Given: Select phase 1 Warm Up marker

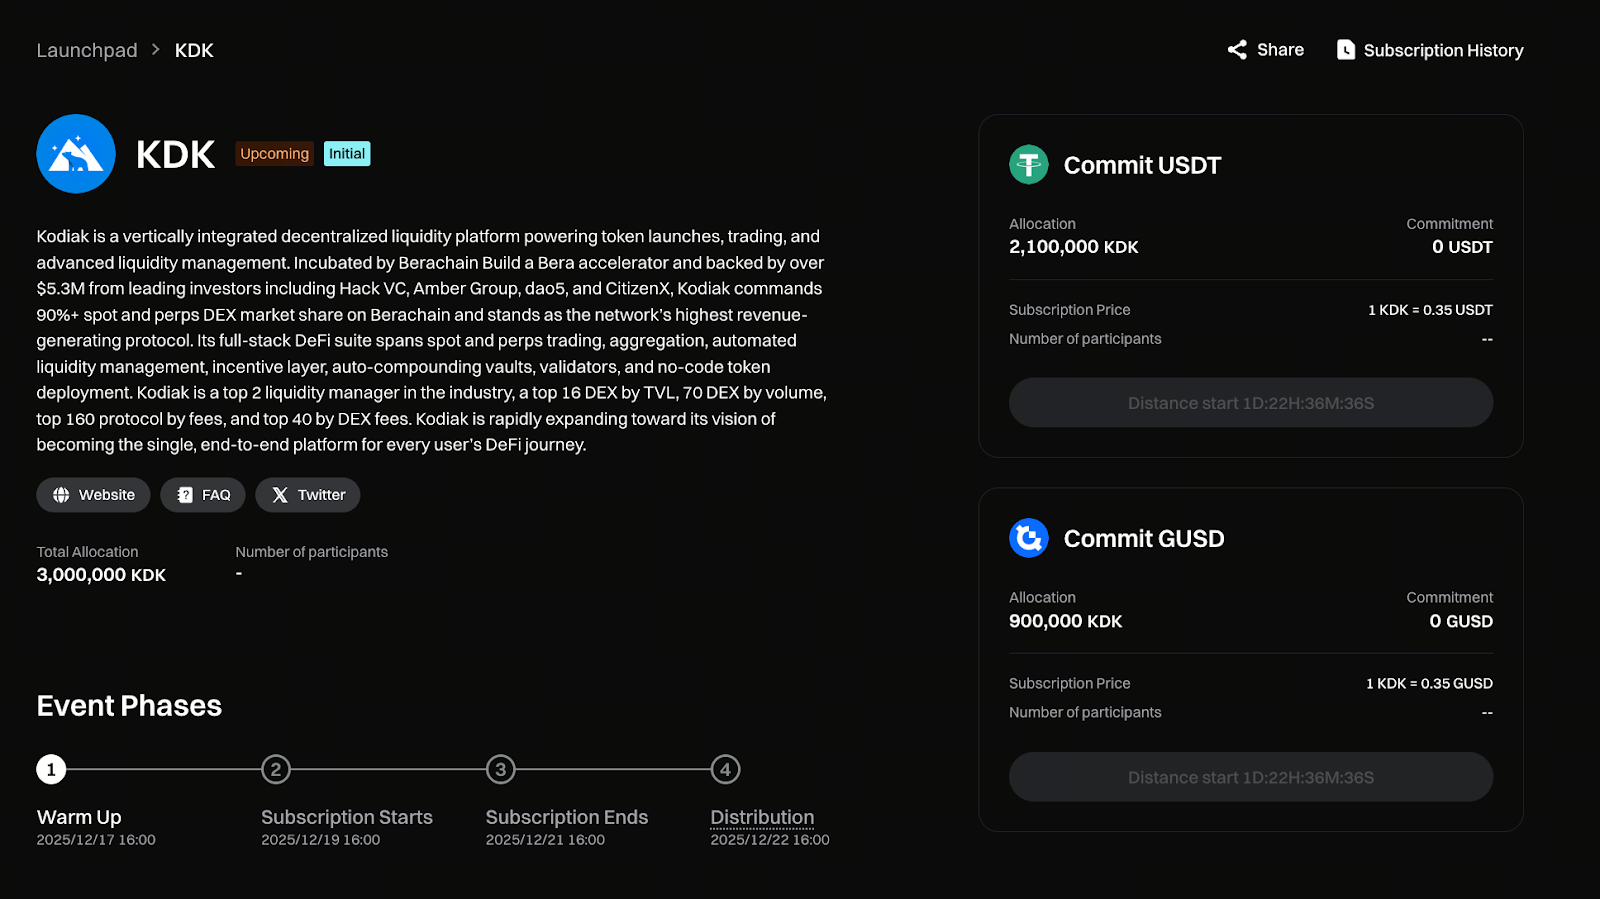Looking at the screenshot, I should click(x=51, y=769).
